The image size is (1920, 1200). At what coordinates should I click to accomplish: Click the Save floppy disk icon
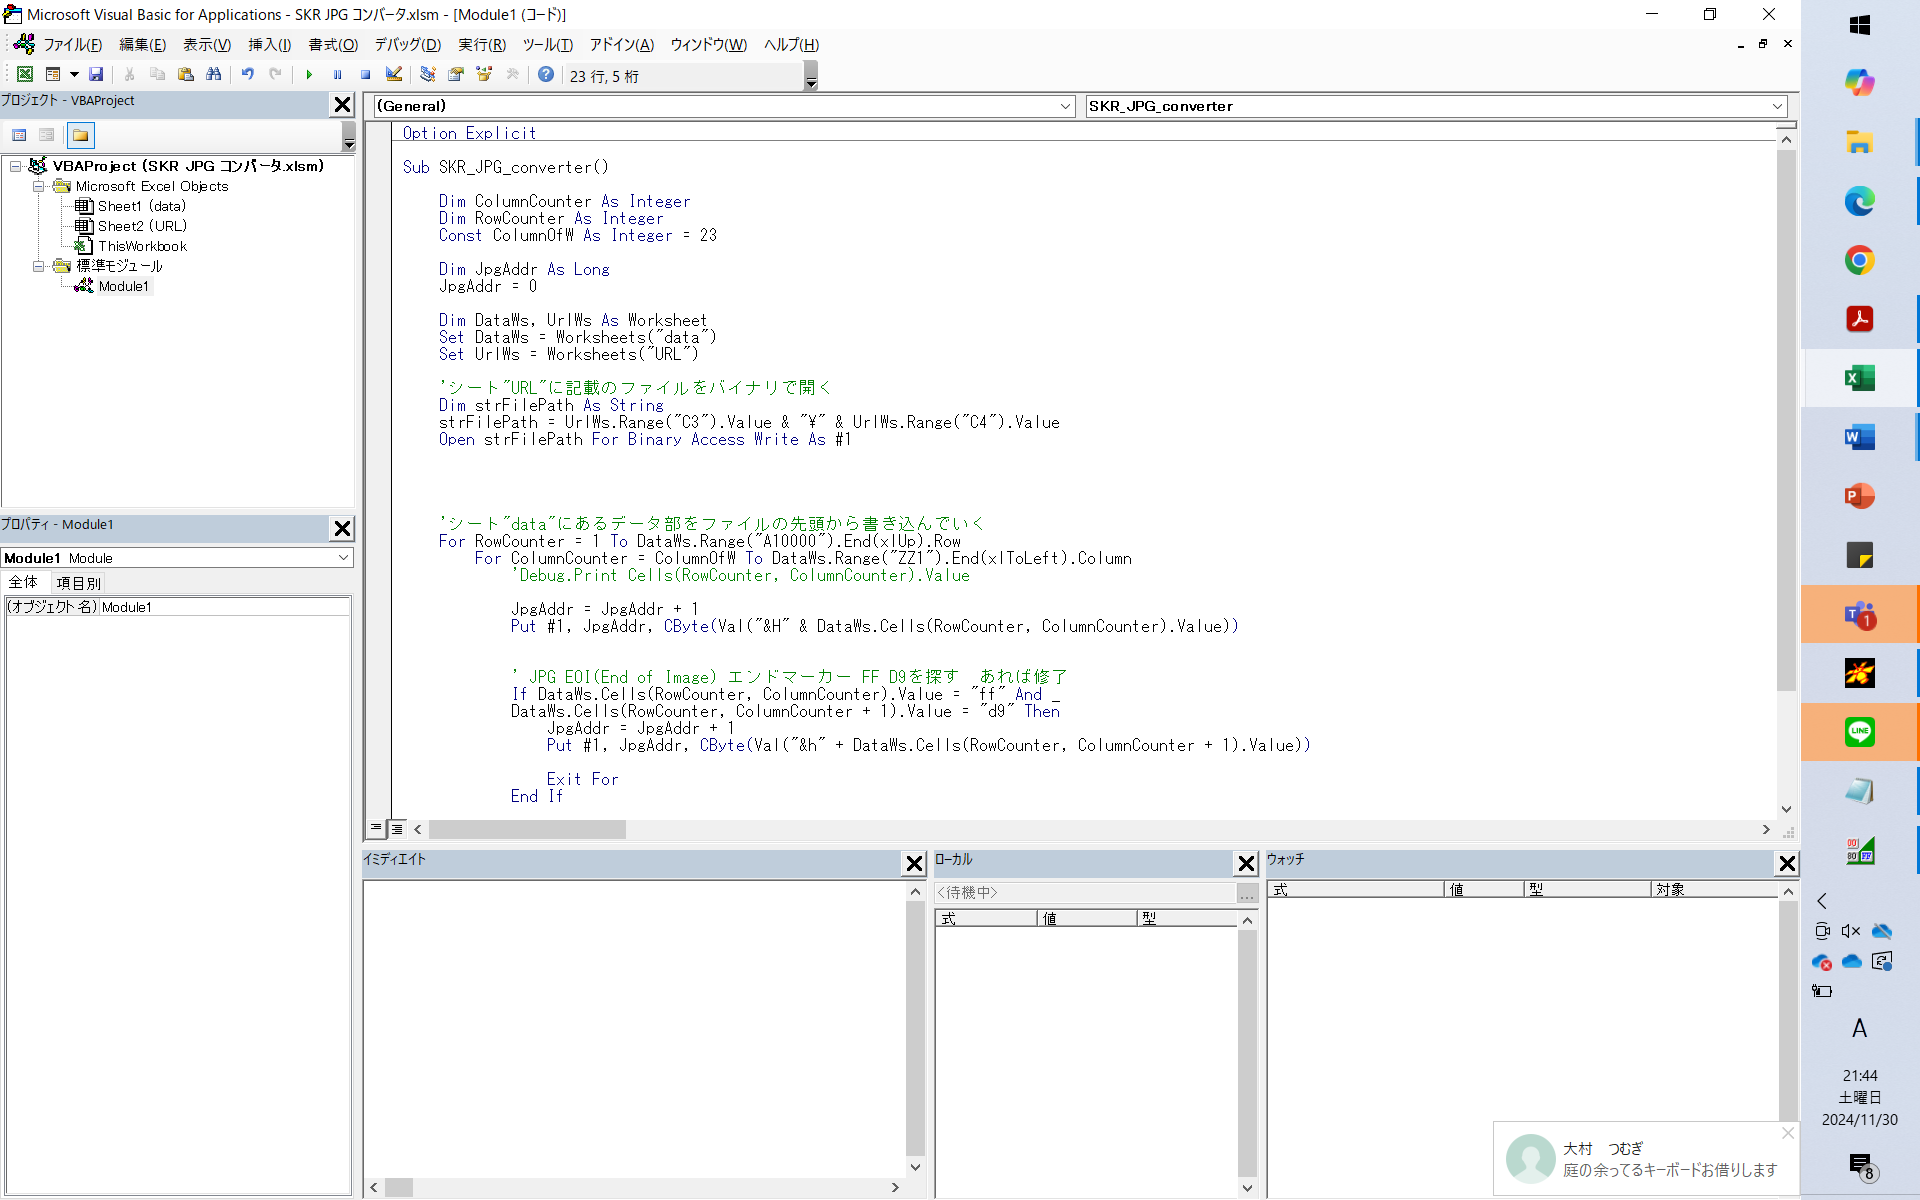click(96, 75)
